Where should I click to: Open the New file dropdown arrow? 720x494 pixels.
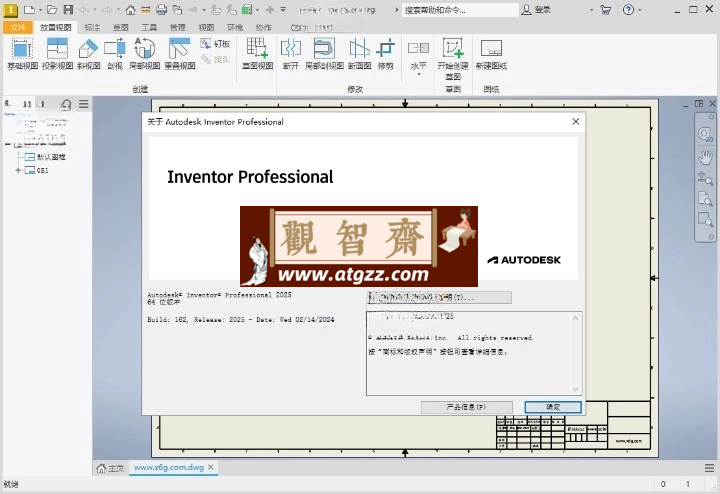pos(40,10)
